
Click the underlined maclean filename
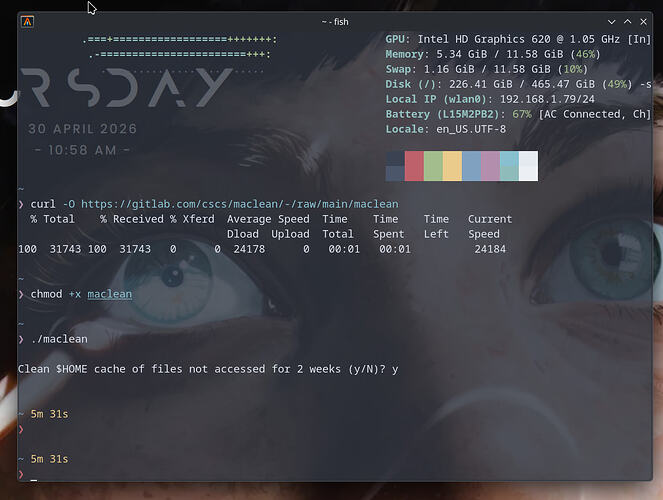110,294
